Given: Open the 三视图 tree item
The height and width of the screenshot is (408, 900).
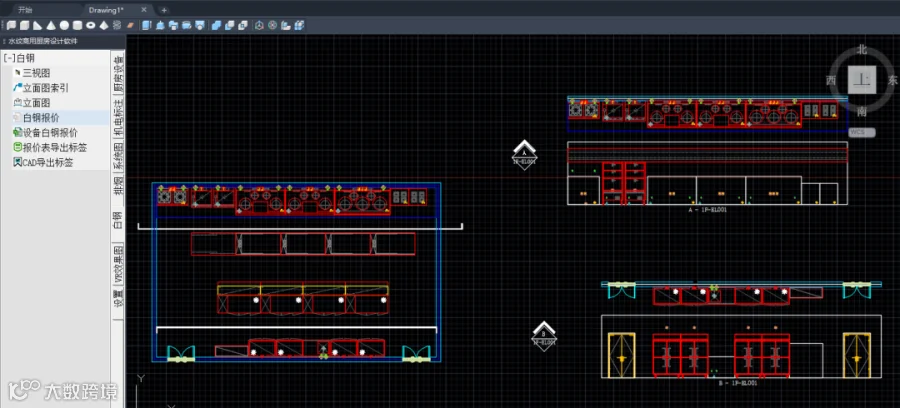Looking at the screenshot, I should click(x=36, y=73).
